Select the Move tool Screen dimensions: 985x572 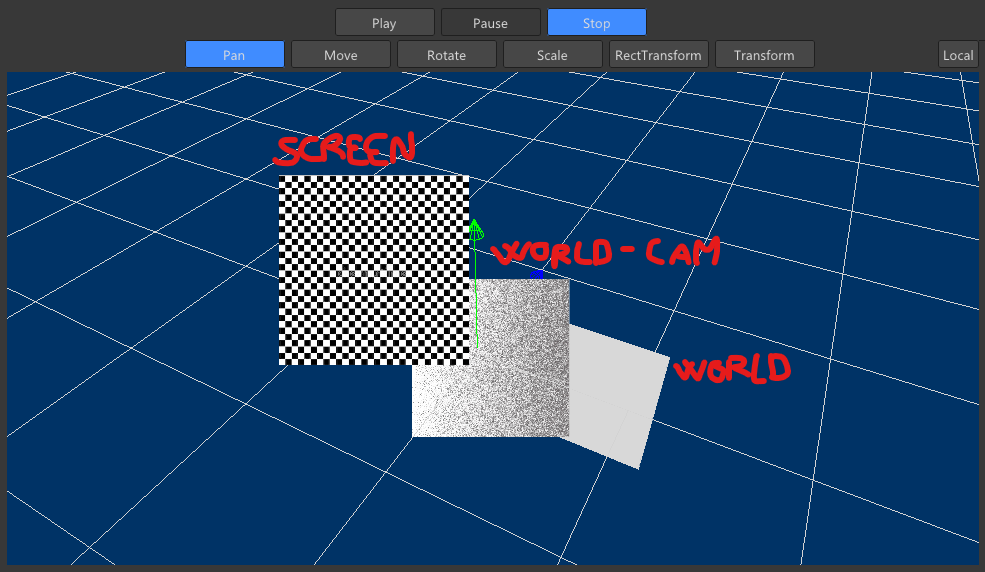(x=340, y=55)
